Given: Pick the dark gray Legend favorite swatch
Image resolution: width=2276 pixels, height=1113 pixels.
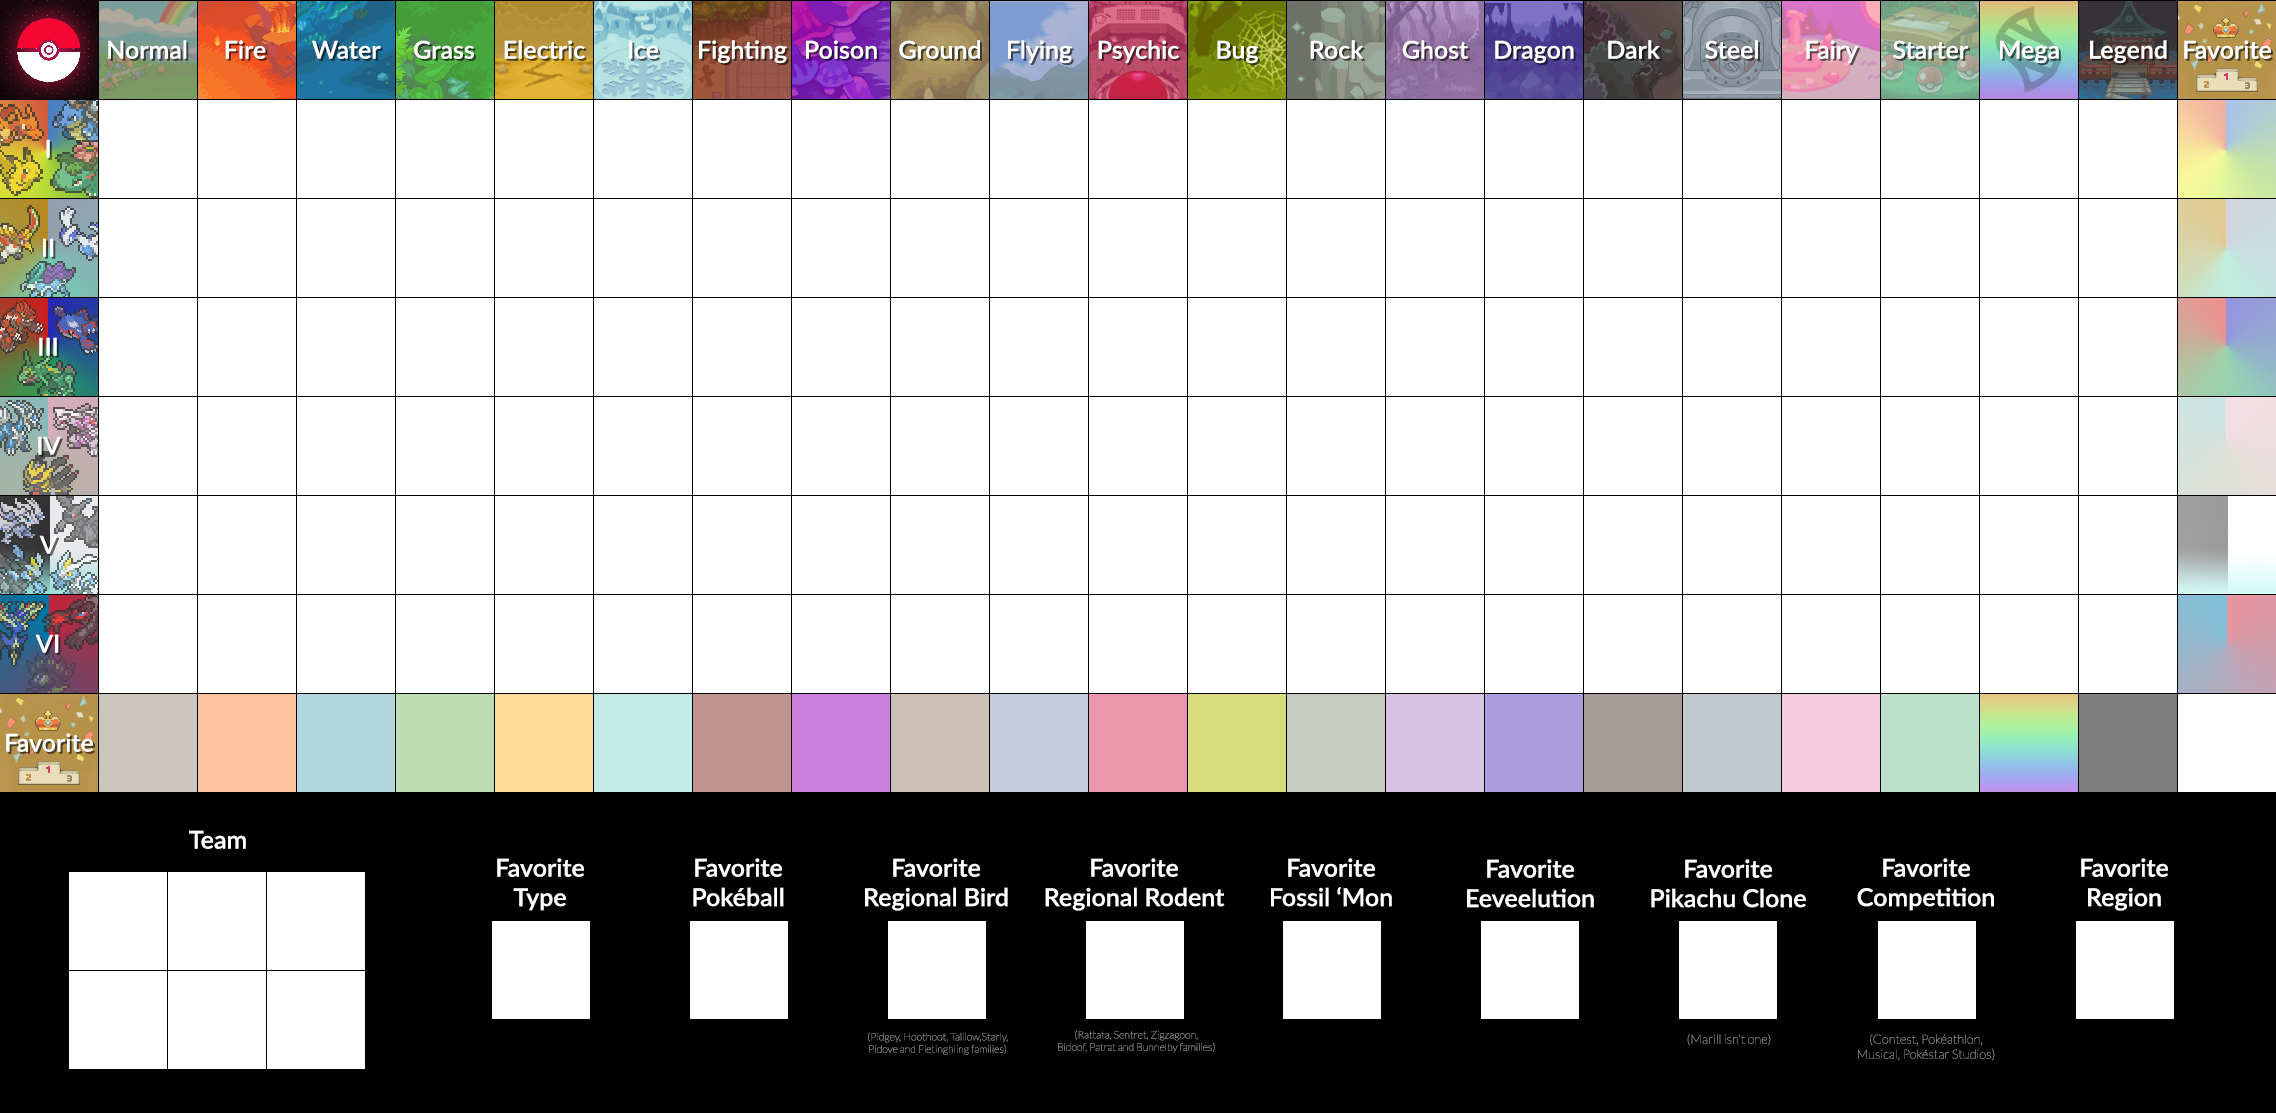Looking at the screenshot, I should tap(2128, 743).
